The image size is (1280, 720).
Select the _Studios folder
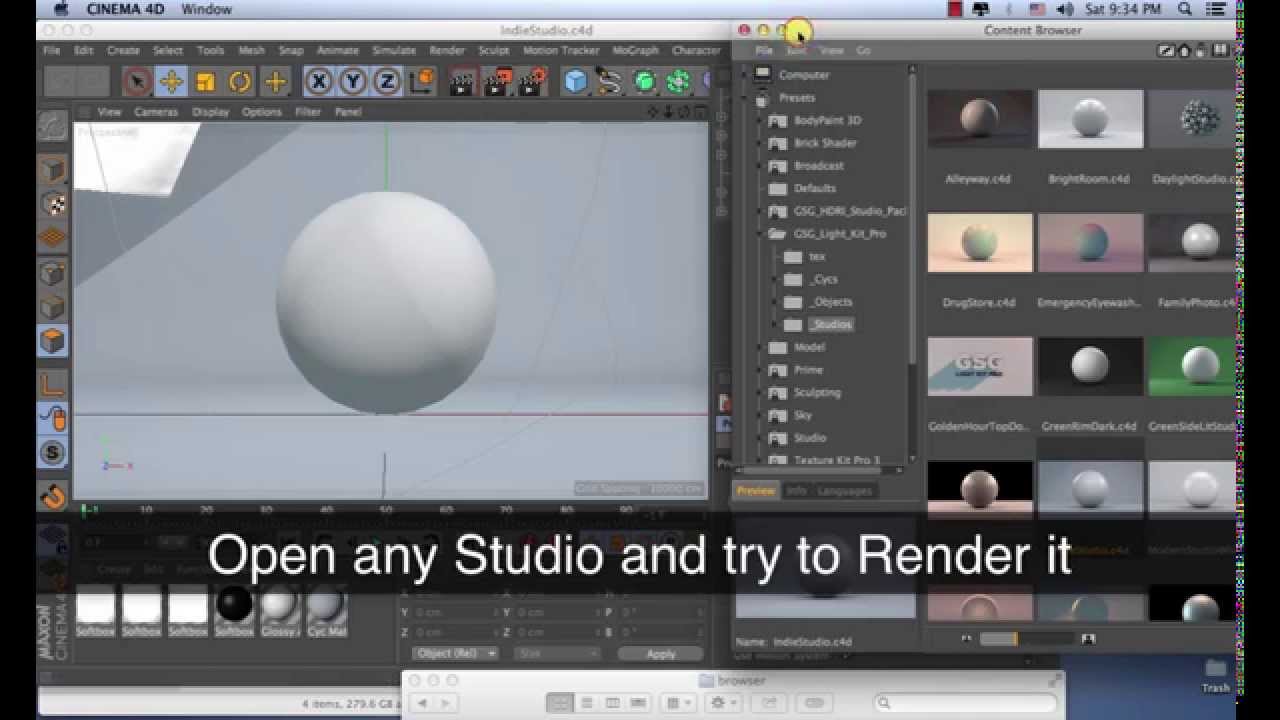(x=831, y=325)
